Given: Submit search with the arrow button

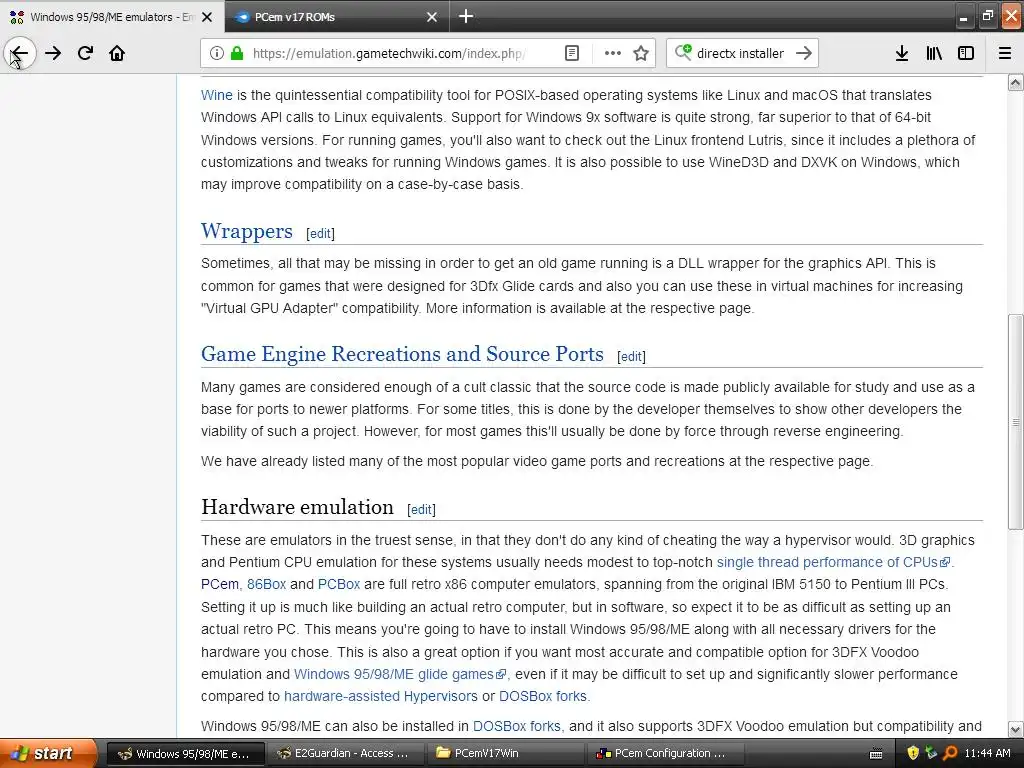Looking at the screenshot, I should click(804, 54).
